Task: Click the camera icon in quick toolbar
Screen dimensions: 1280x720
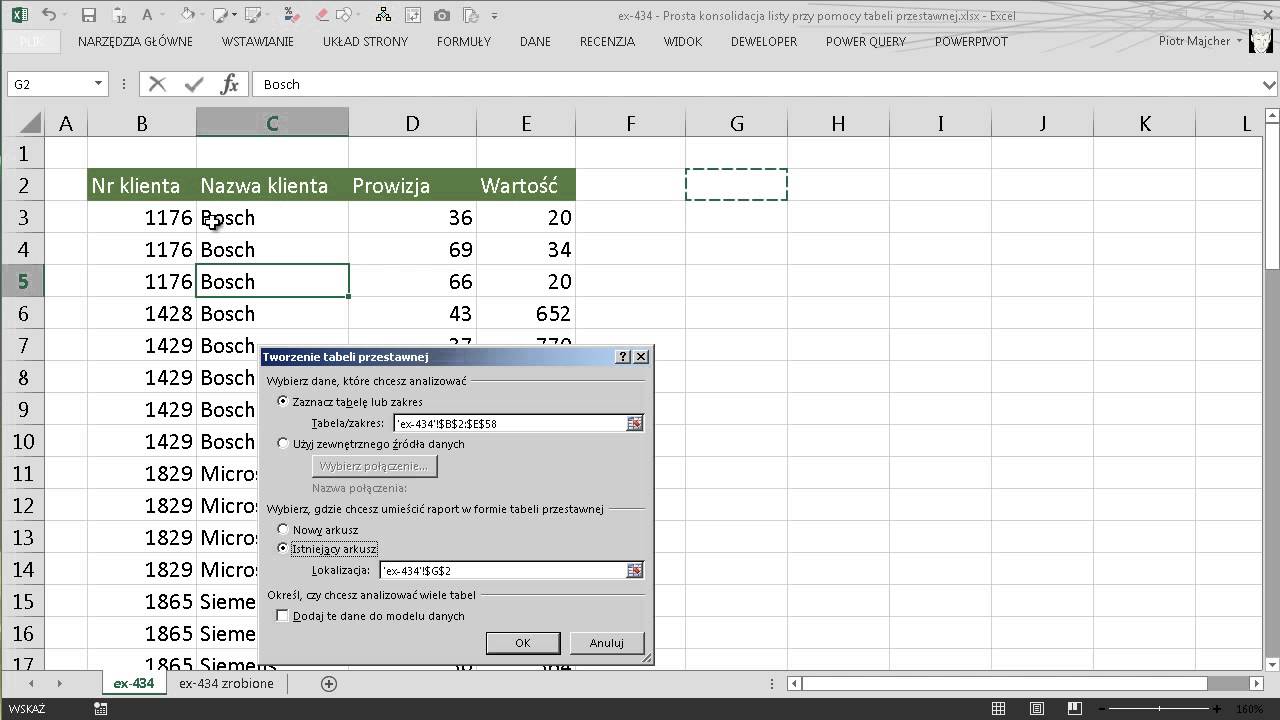Action: point(442,15)
